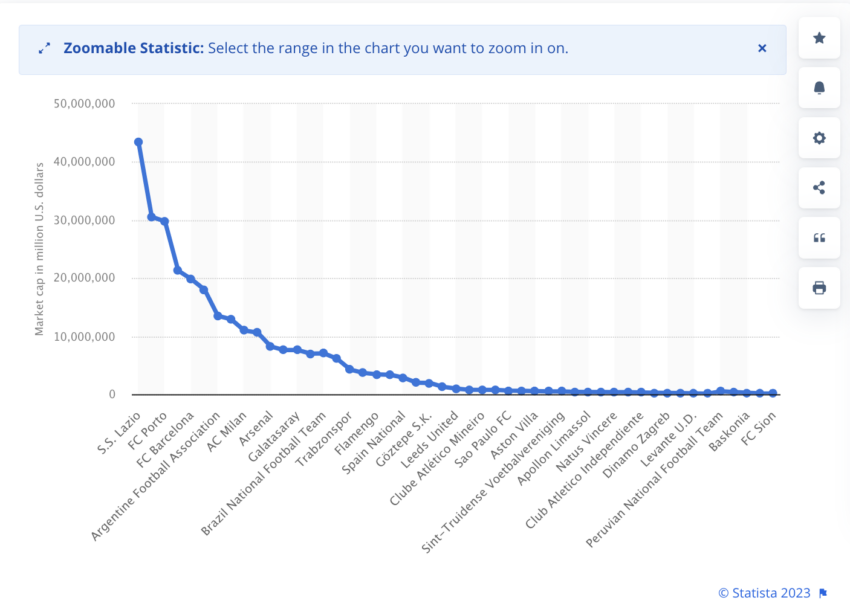The width and height of the screenshot is (850, 609).
Task: Click the flag icon beside Statista 2023
Action: (823, 593)
